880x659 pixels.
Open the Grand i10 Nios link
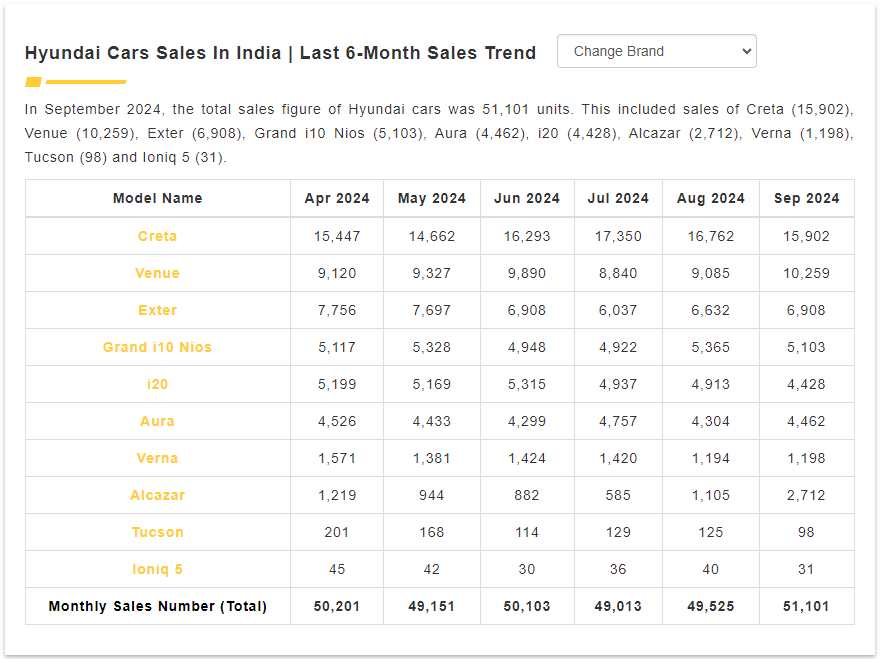(x=158, y=347)
